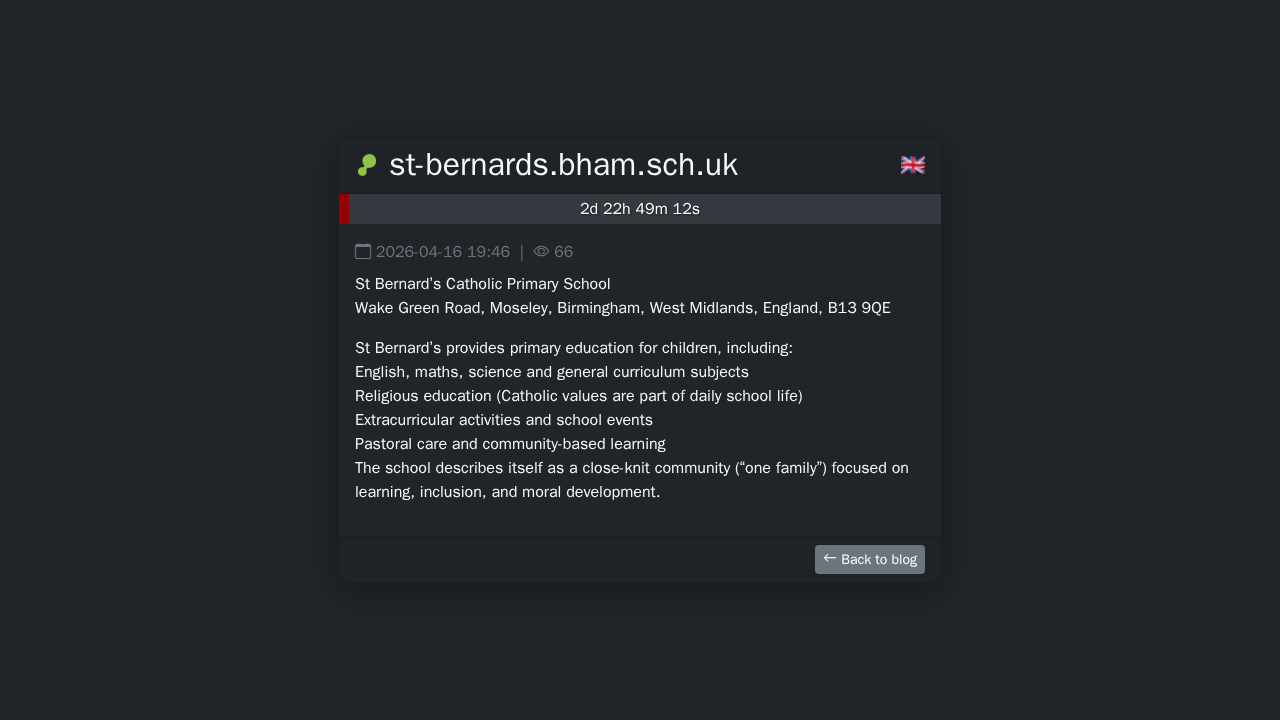Select the st-bernards.bham.sch.uk title
Image resolution: width=1280 pixels, height=720 pixels.
pos(563,165)
